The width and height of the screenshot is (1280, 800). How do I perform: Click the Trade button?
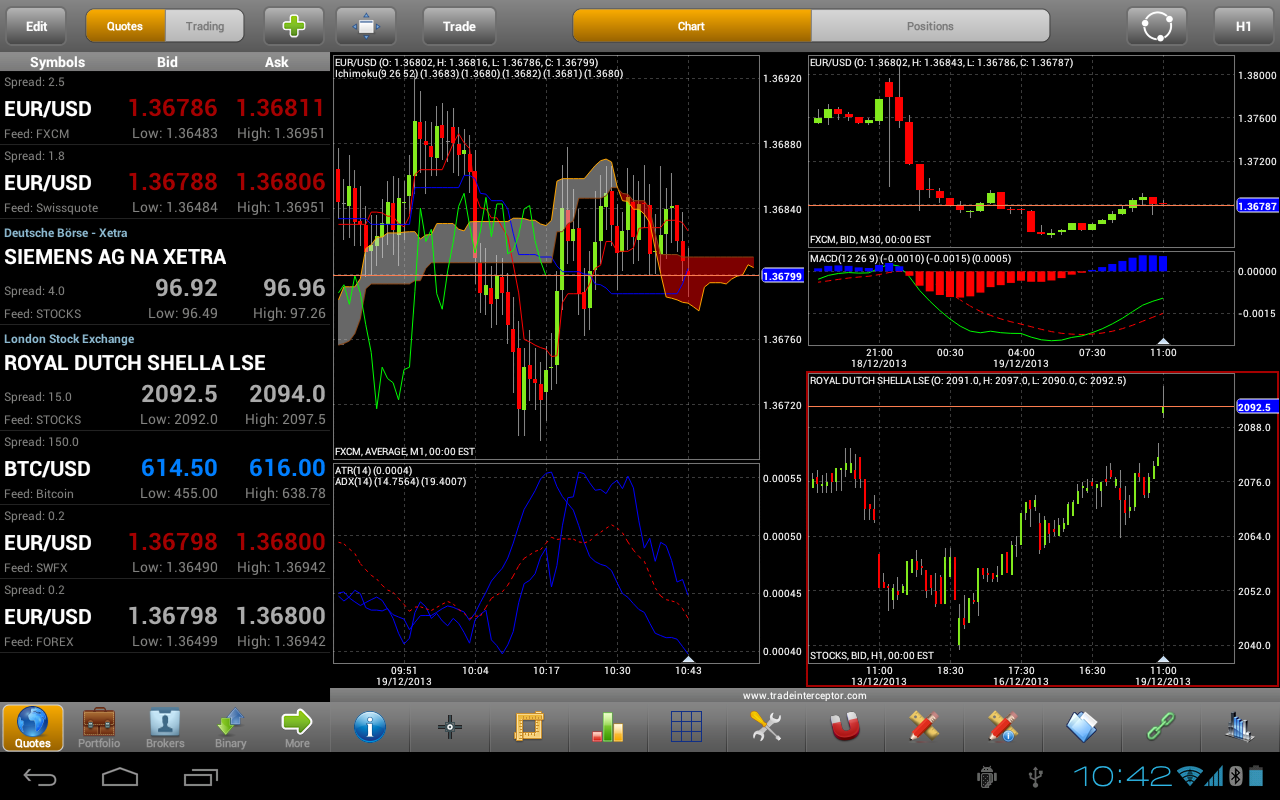(459, 26)
